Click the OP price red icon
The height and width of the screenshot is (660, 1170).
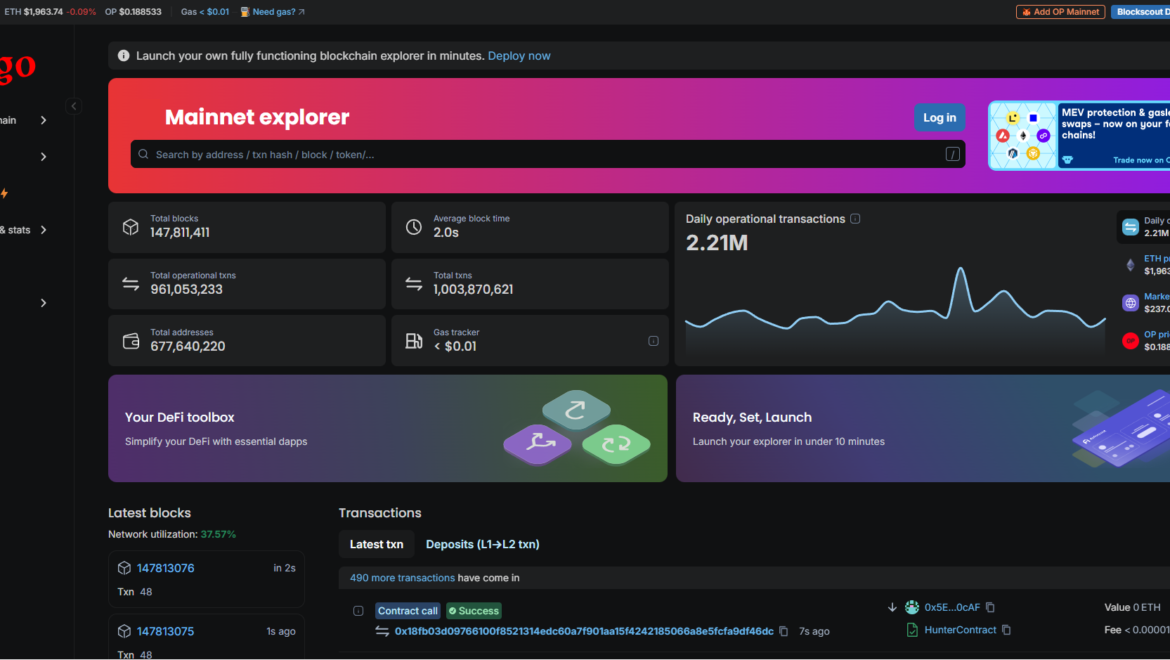click(1130, 341)
